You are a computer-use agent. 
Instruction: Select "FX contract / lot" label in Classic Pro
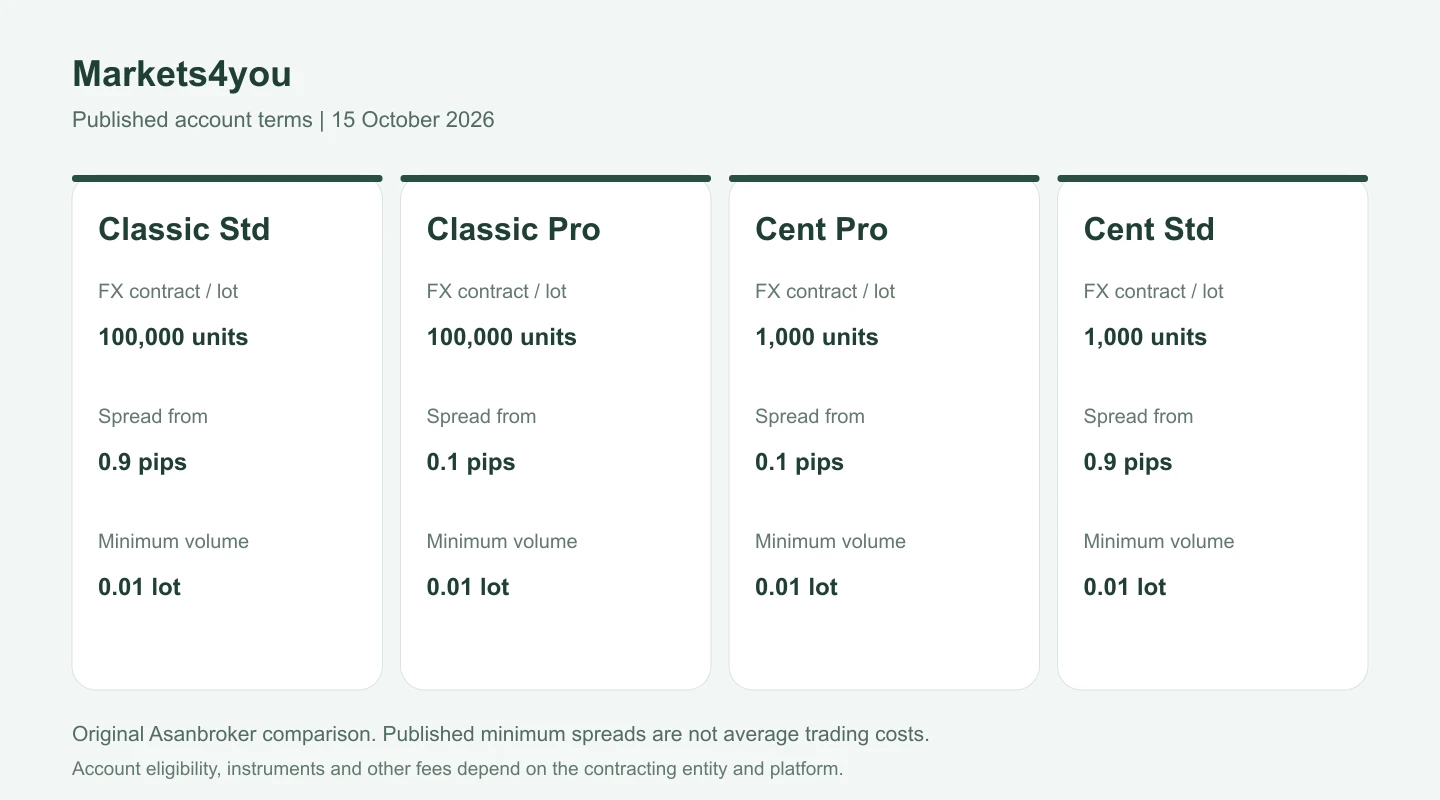coord(496,292)
